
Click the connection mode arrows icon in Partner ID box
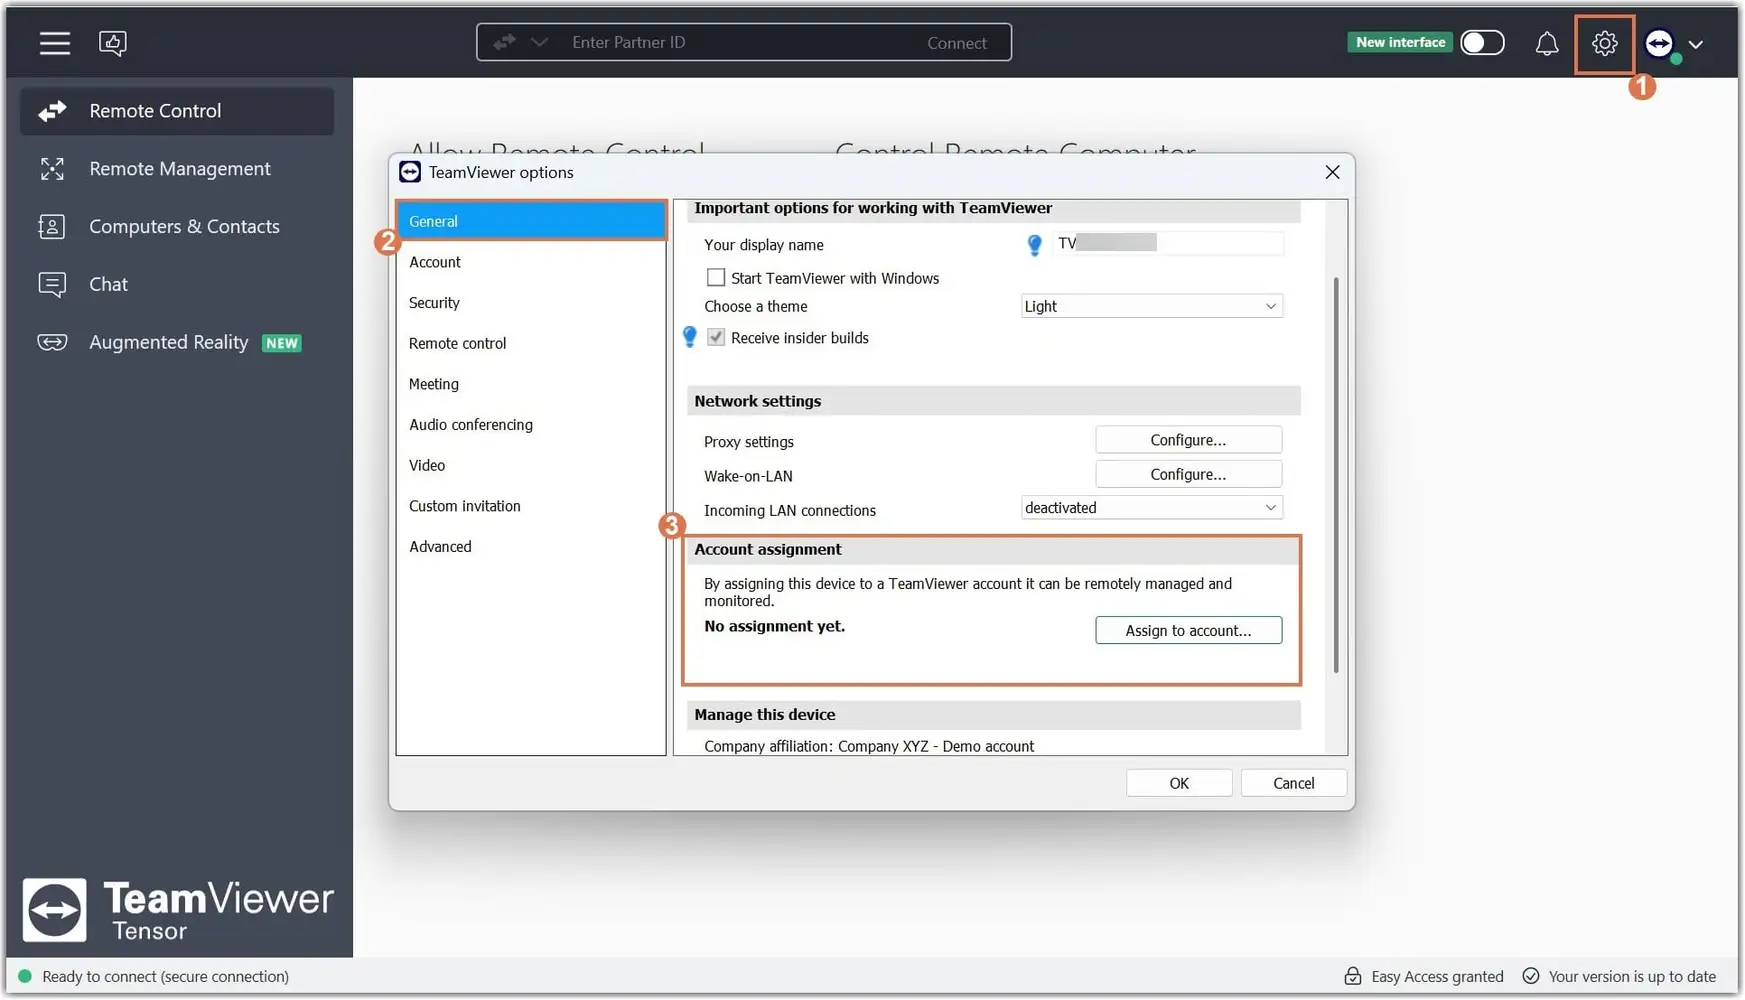click(x=504, y=42)
